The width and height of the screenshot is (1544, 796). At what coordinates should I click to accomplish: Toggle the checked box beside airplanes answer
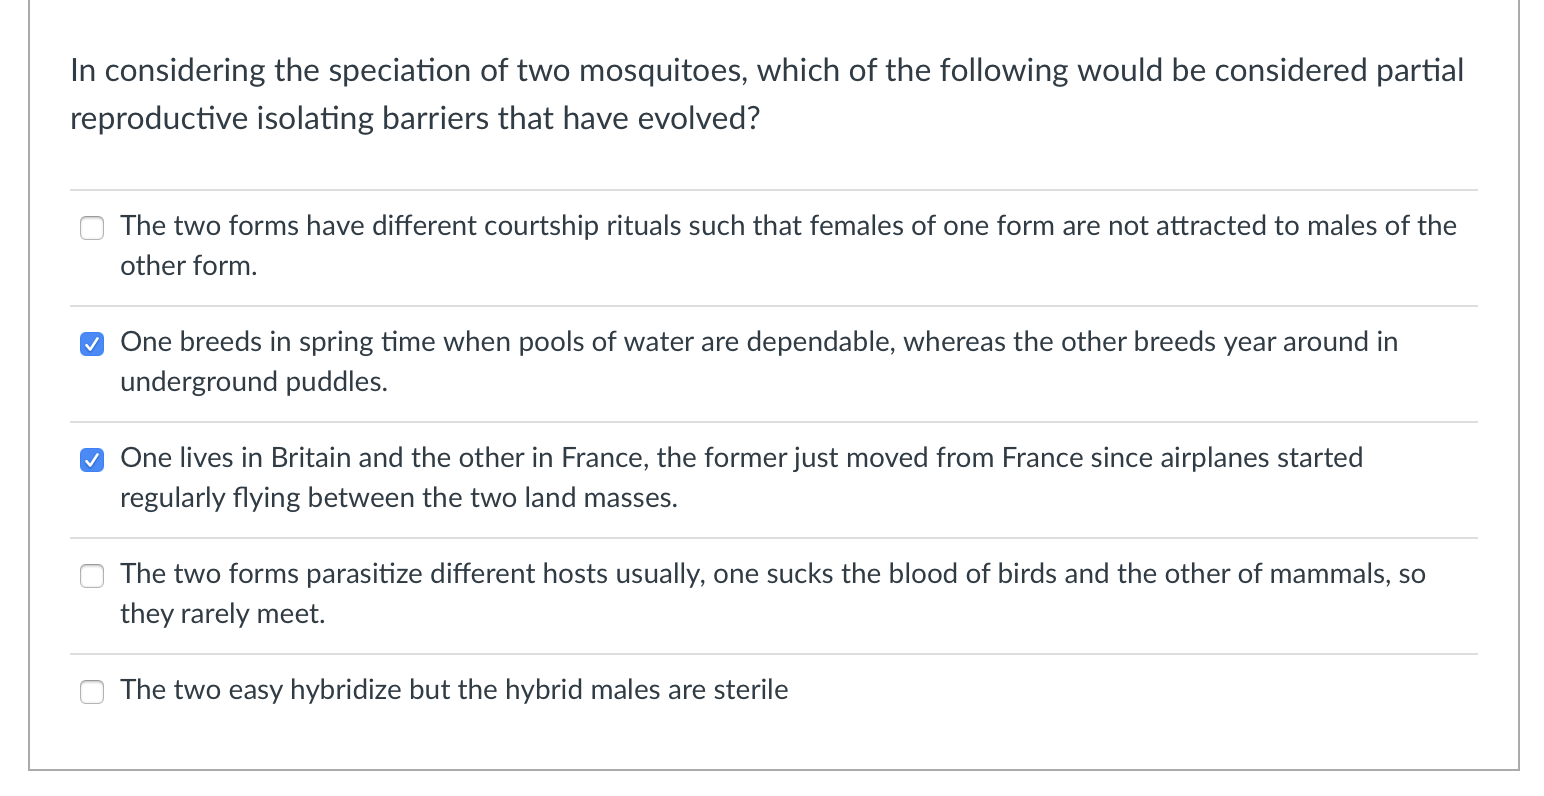coord(91,459)
